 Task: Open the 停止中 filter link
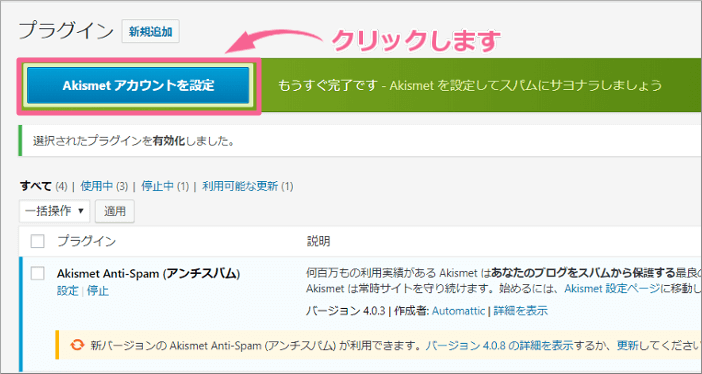click(158, 186)
